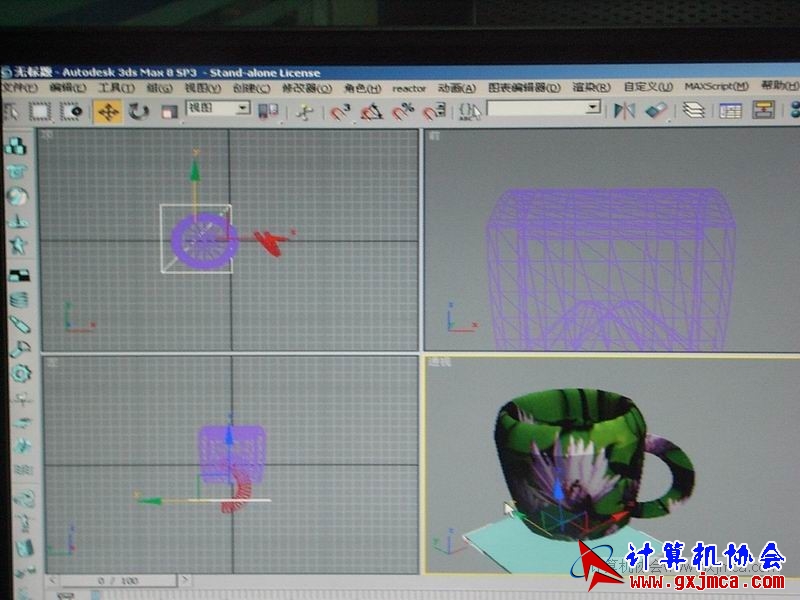
Task: Open Curve Editor from main toolbar
Action: 729,110
